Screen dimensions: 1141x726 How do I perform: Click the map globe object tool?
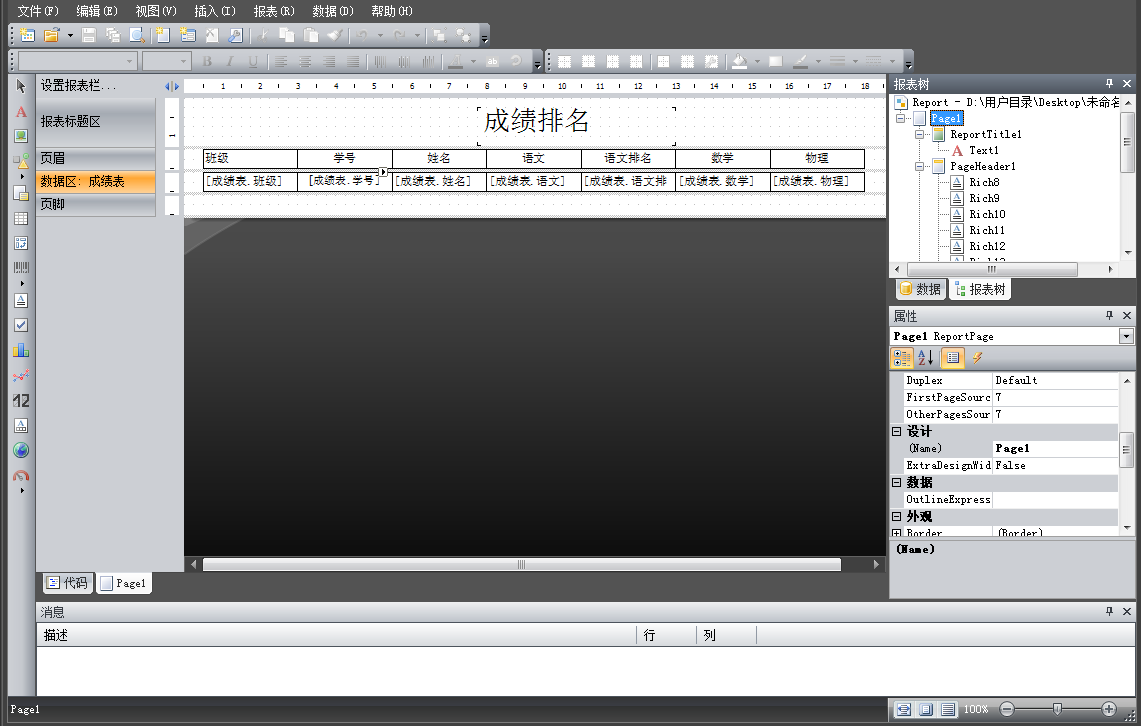coord(21,450)
